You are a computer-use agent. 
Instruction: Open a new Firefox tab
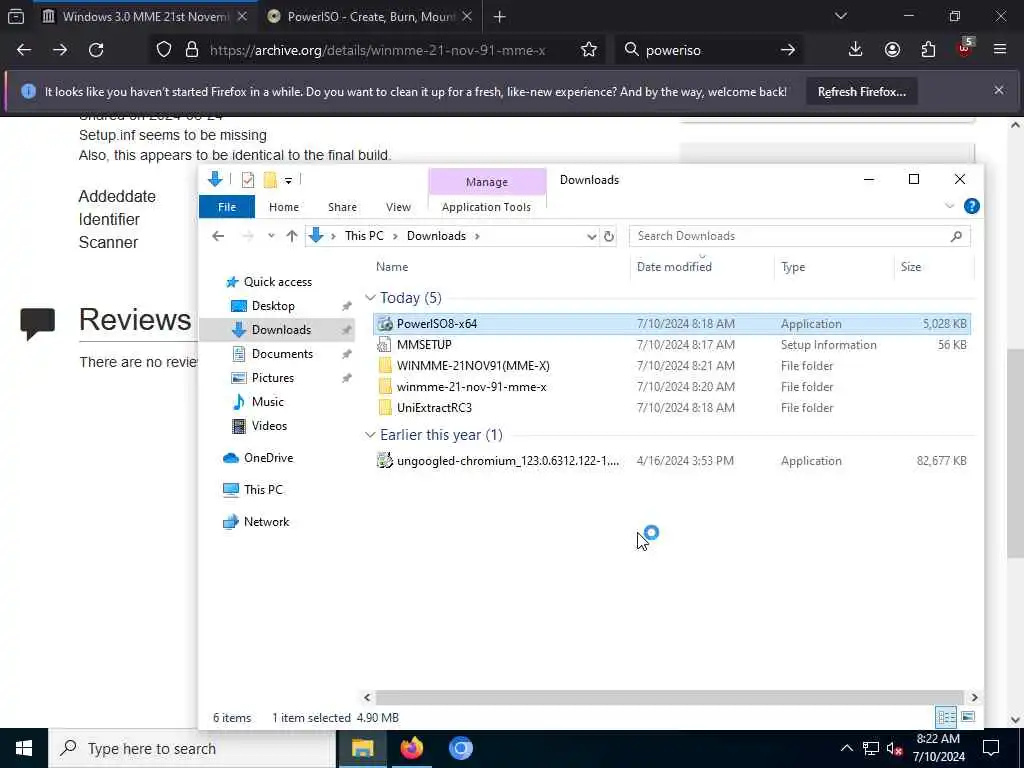point(500,17)
